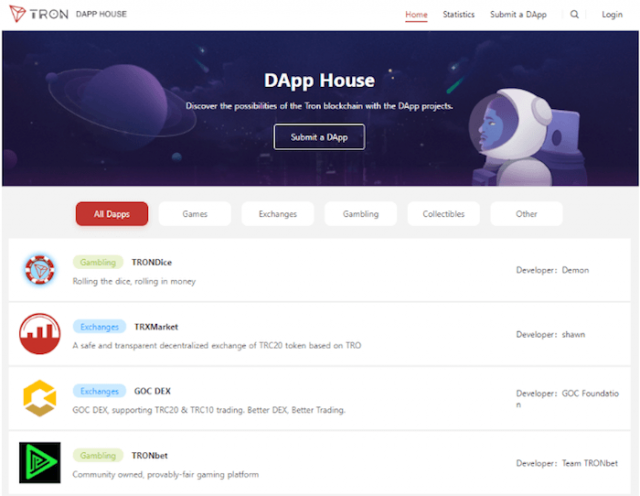Open the search magnifier icon
640x496 pixels.
coord(574,14)
